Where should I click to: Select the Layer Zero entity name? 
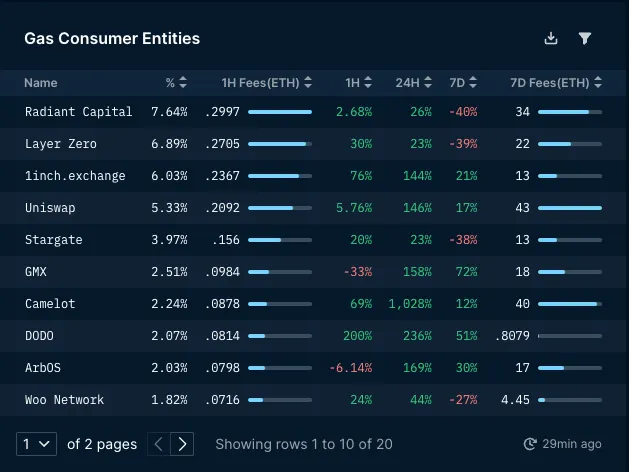pos(61,144)
